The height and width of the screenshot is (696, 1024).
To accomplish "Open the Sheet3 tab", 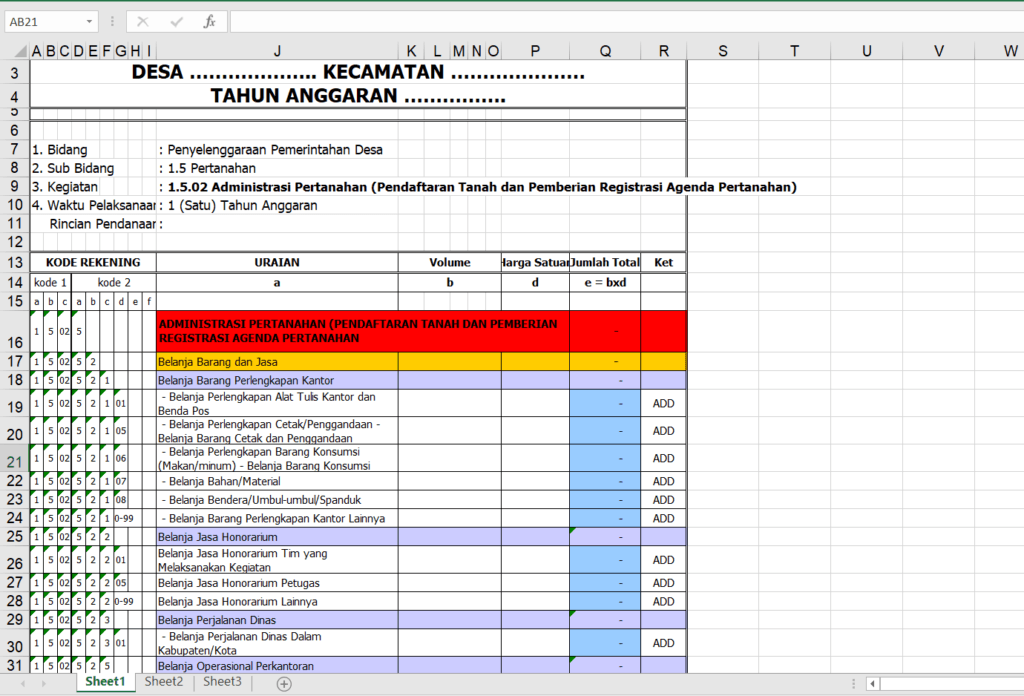I will (x=222, y=682).
